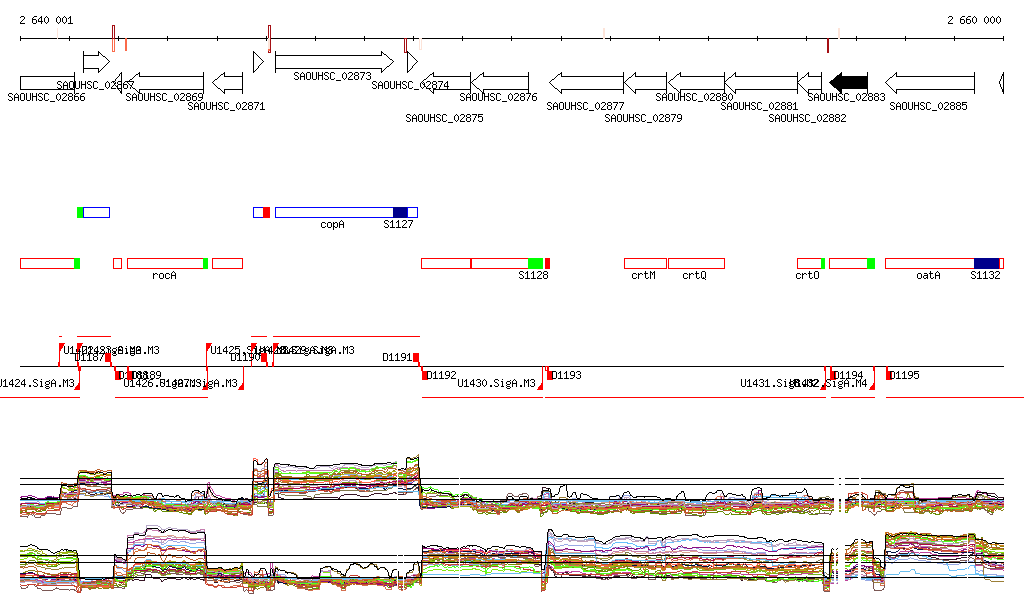This screenshot has width=1024, height=611.
Task: Select the rocA red segment box
Action: pos(166,264)
